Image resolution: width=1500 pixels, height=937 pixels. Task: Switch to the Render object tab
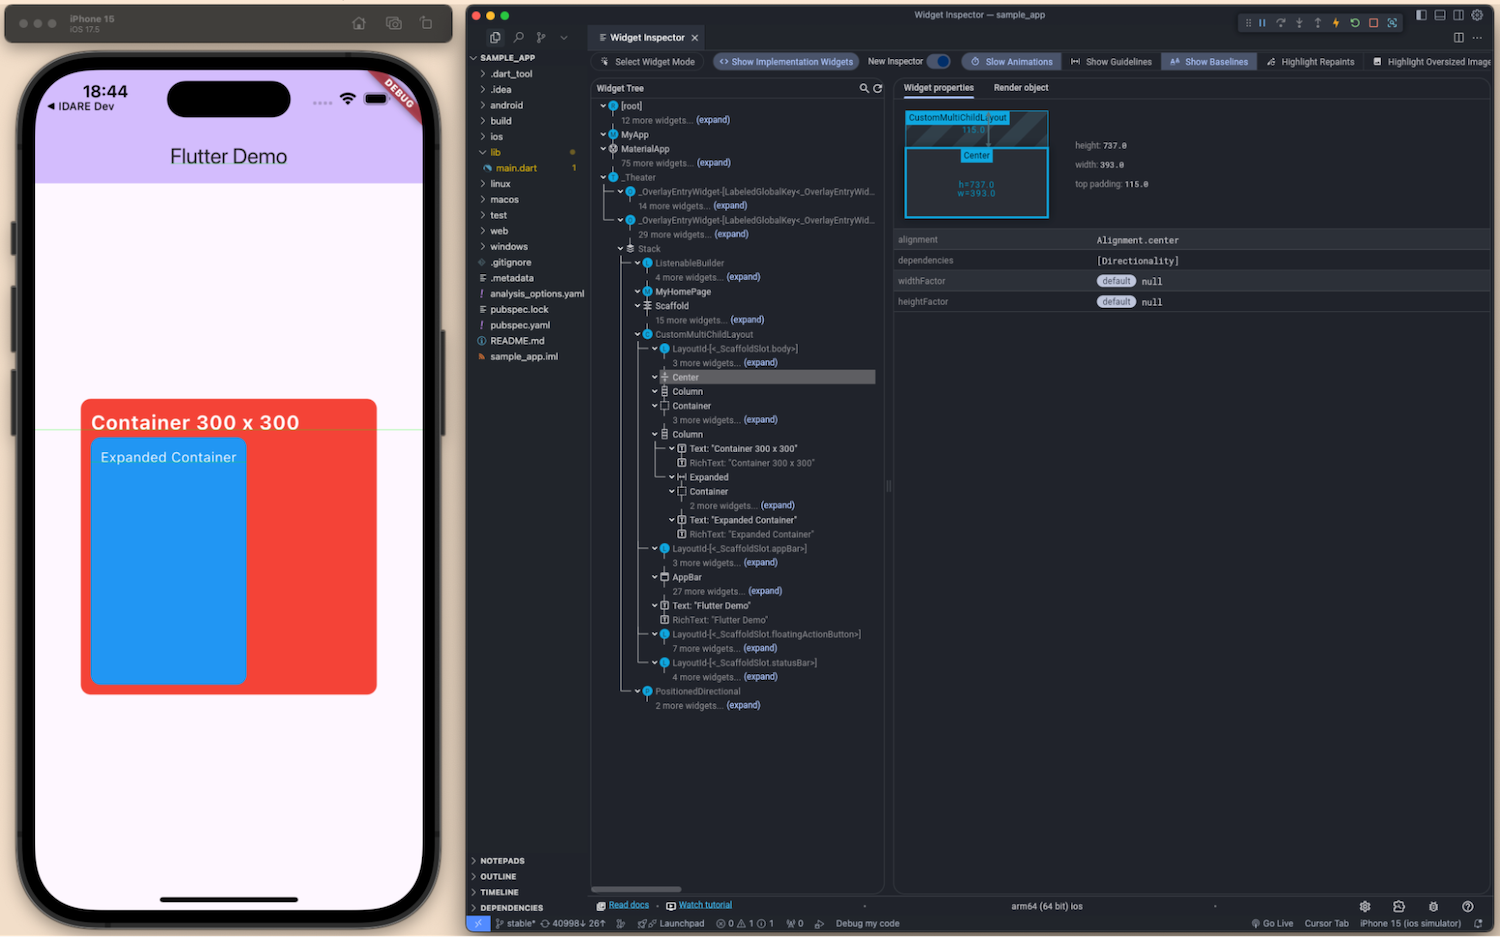click(x=1020, y=88)
